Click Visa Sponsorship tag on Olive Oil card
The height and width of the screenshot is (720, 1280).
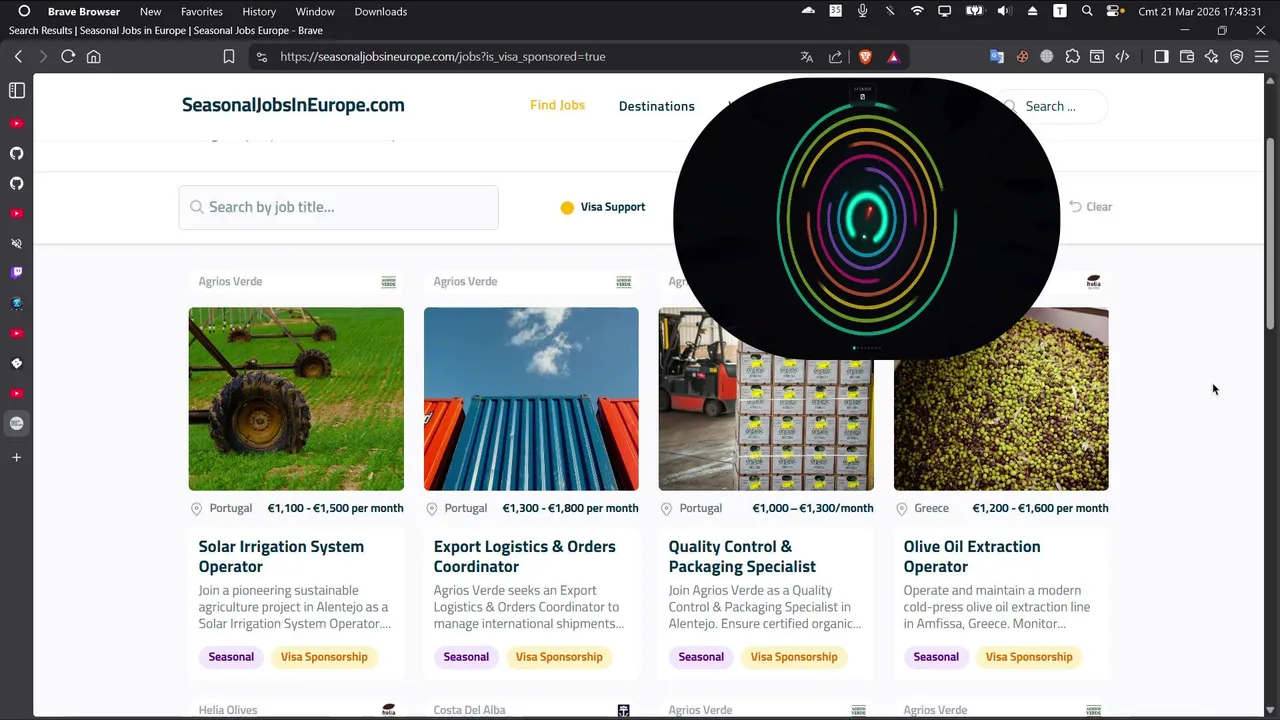(1028, 657)
